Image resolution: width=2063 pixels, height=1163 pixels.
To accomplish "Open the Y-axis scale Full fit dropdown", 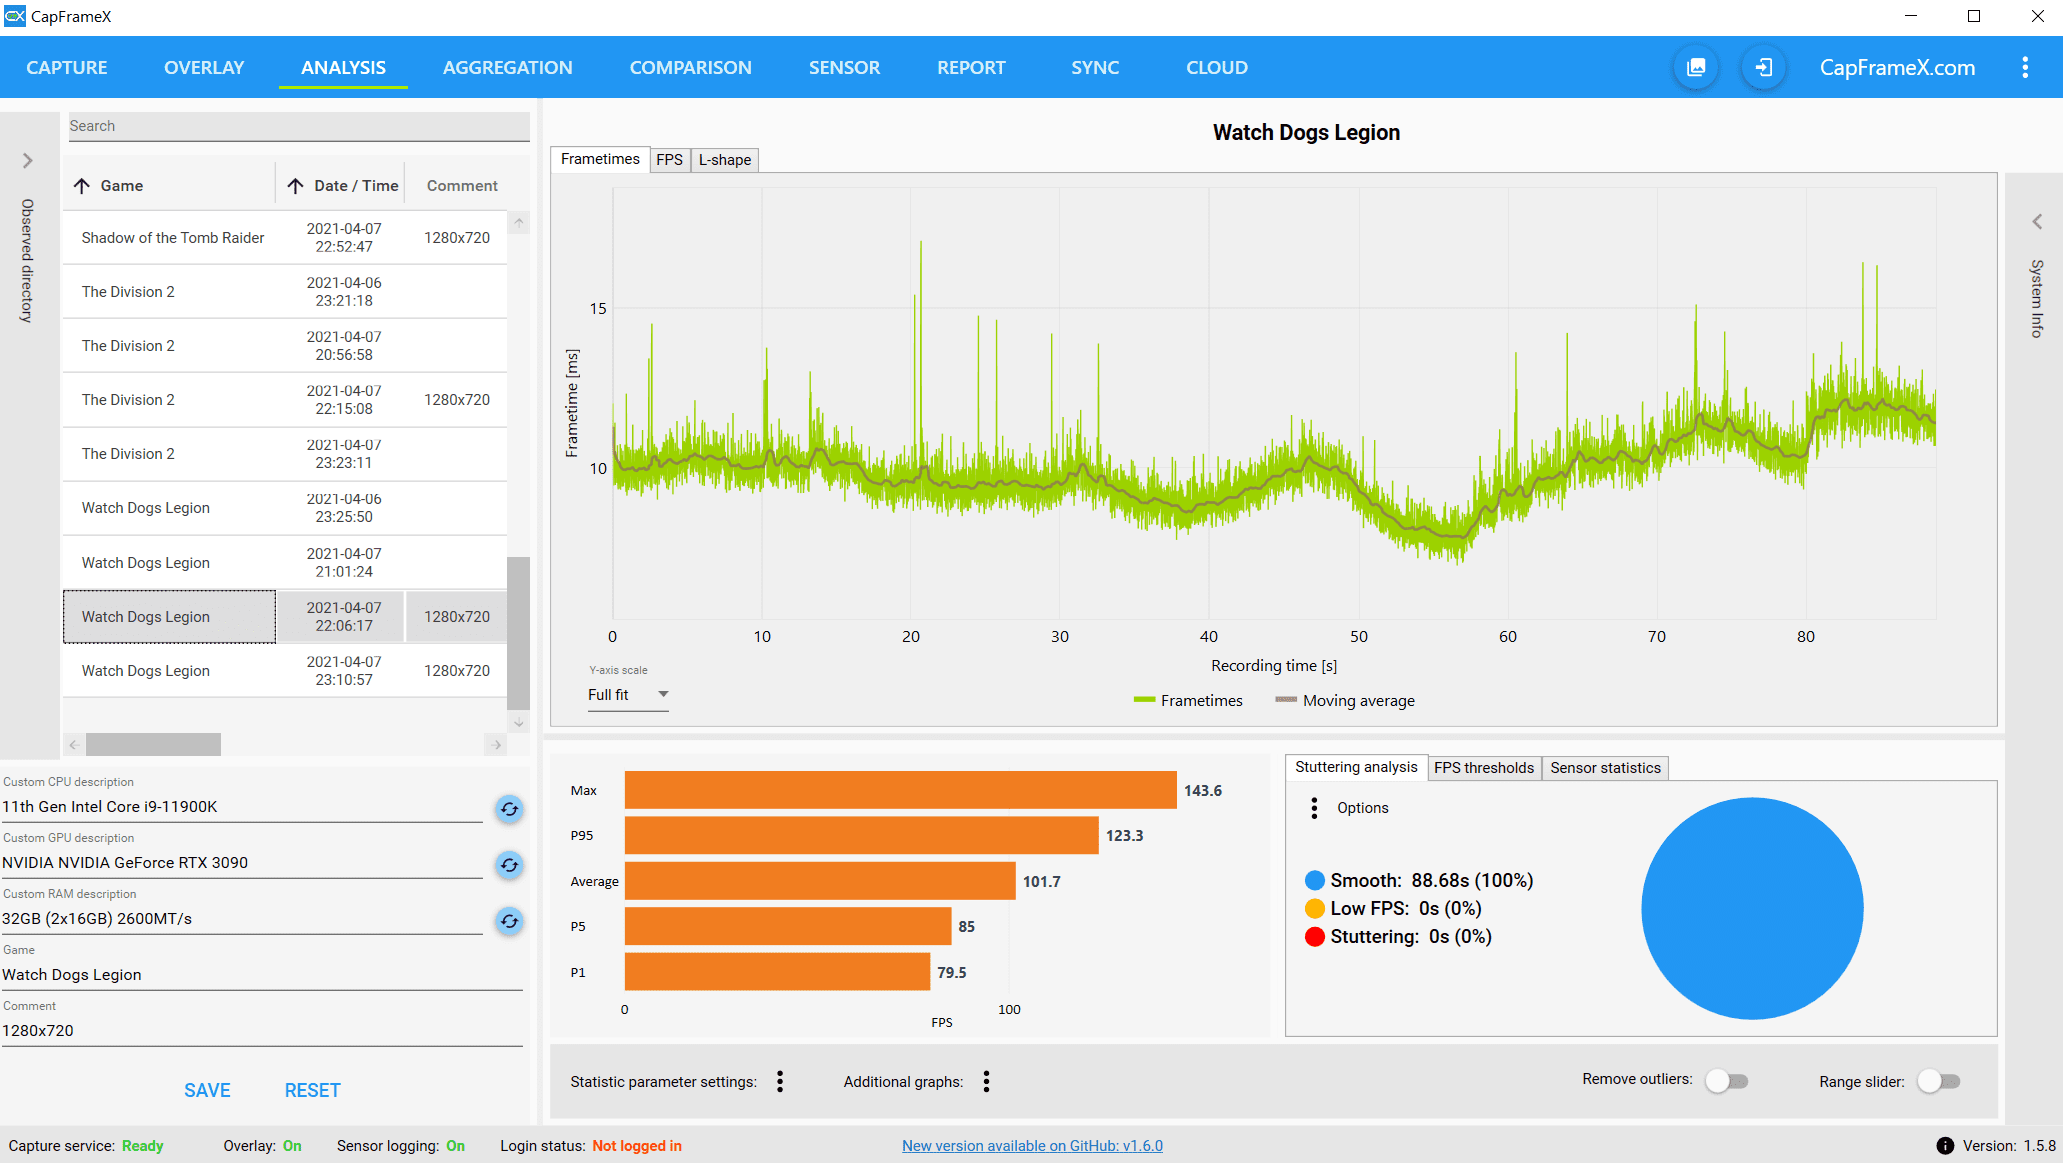I will point(628,695).
